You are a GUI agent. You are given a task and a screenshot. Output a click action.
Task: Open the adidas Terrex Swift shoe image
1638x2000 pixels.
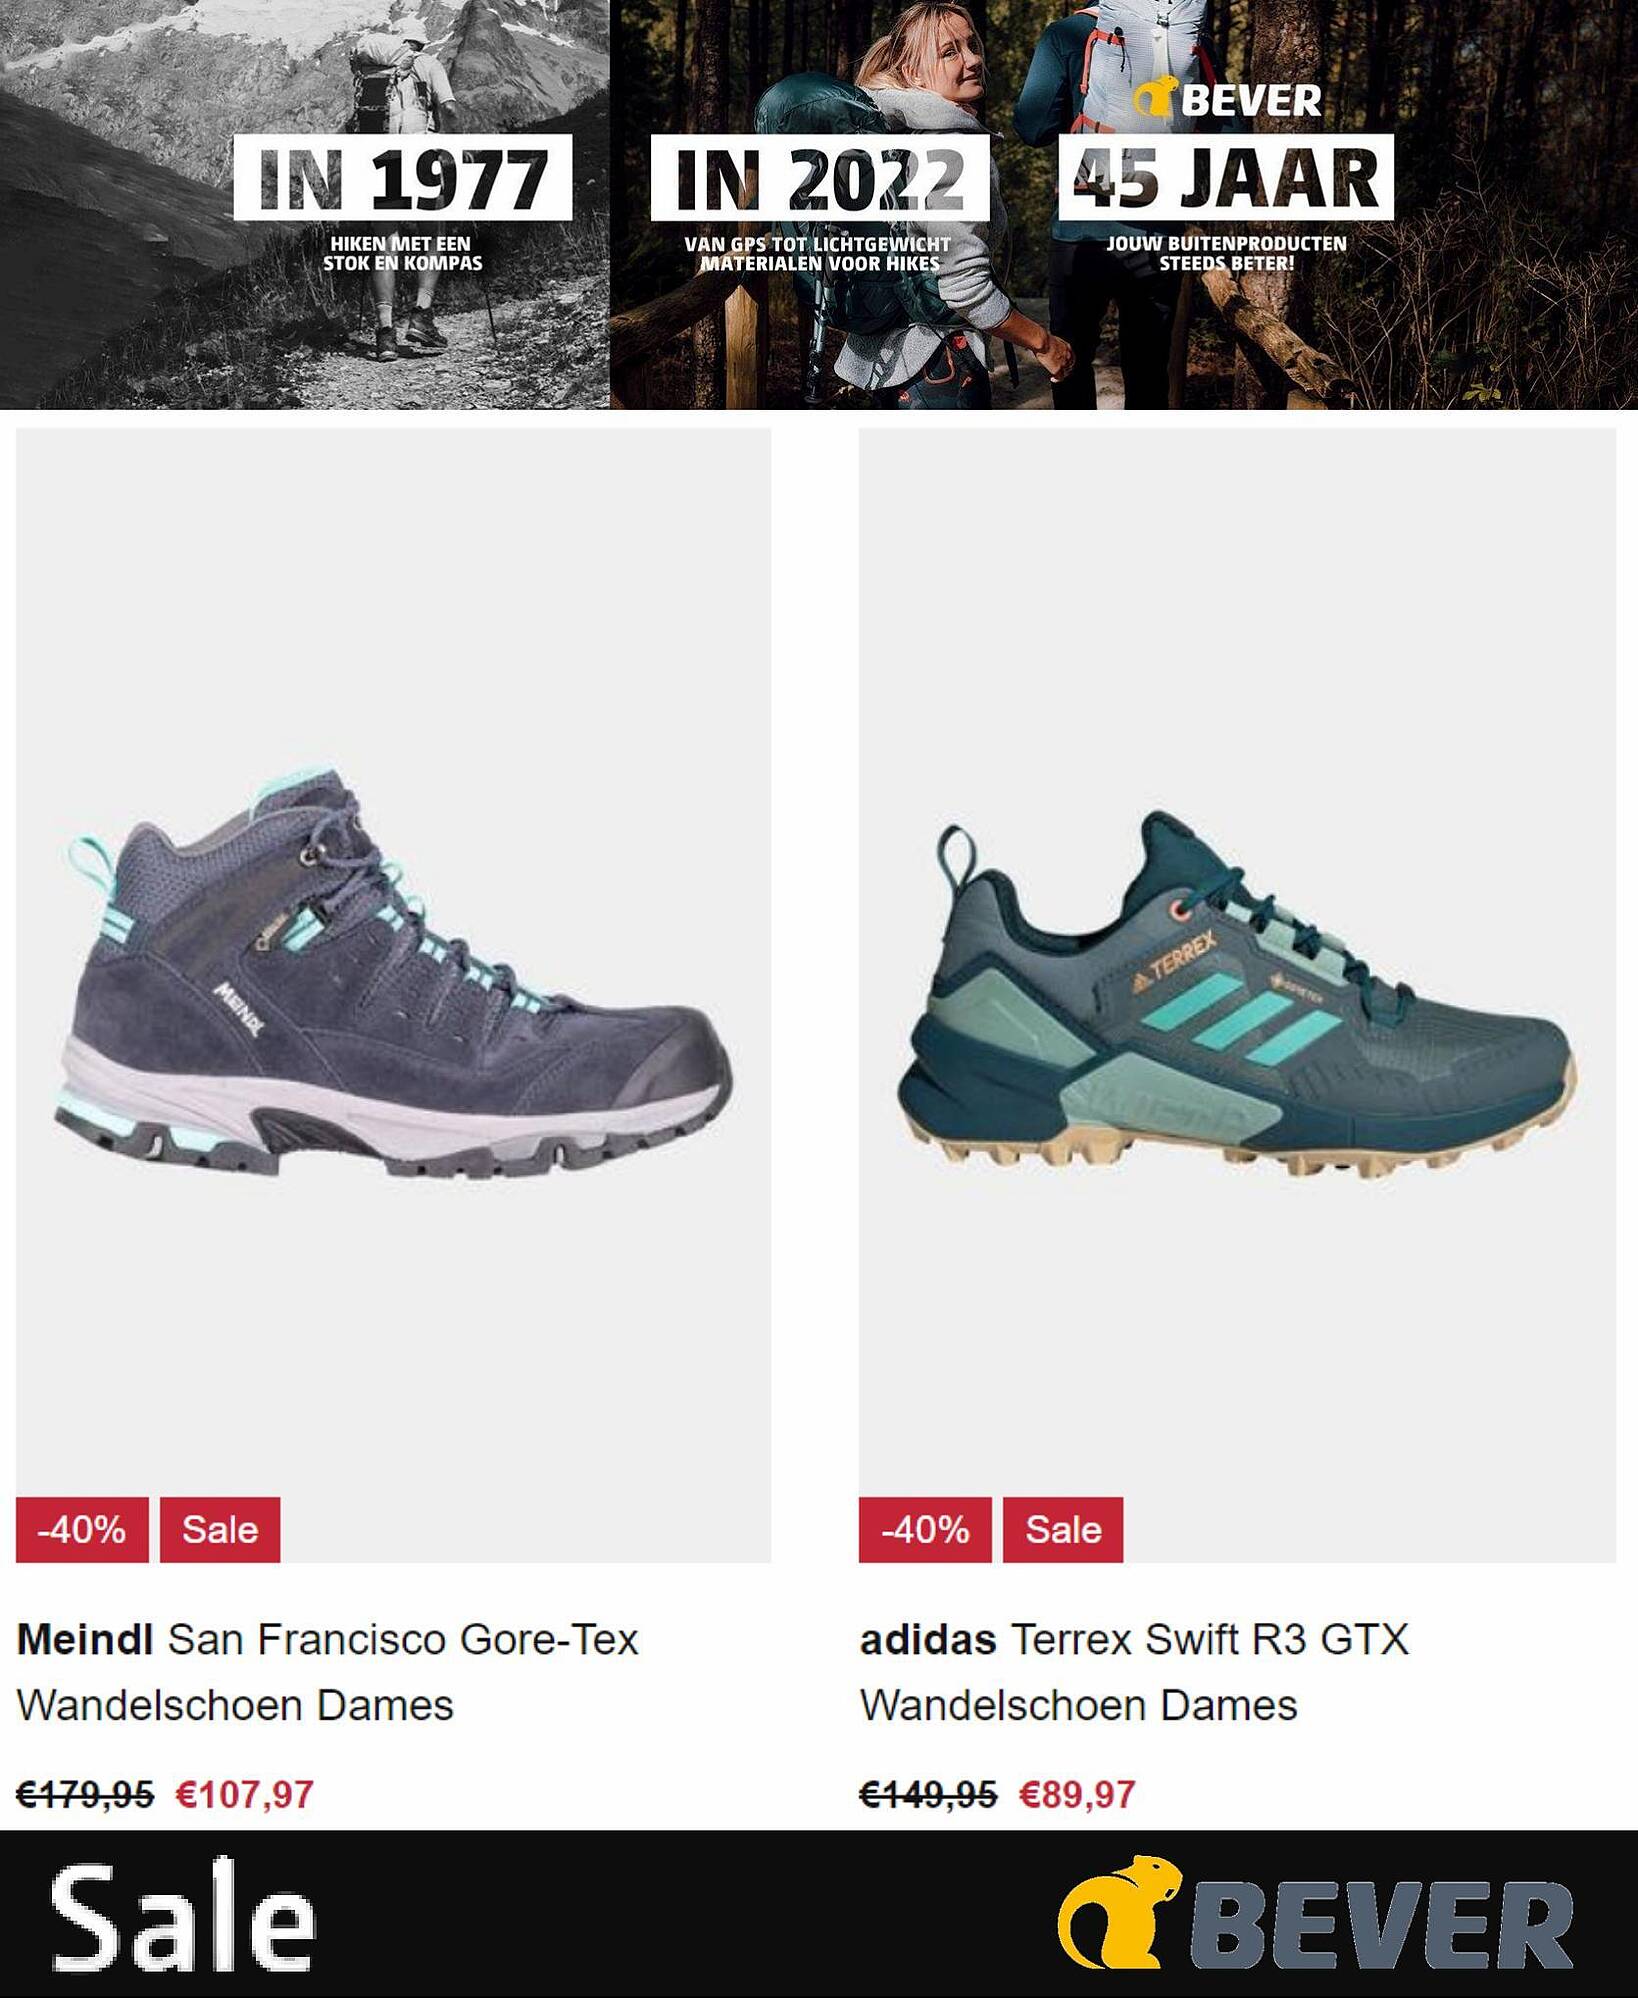(1237, 994)
